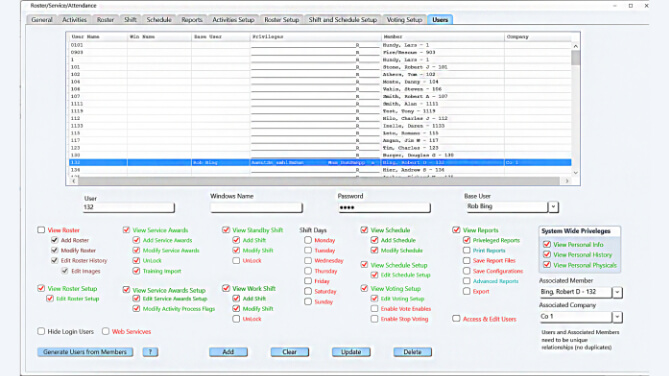Open Associated Company dropdown arrow
669x376 pixels.
(x=617, y=317)
